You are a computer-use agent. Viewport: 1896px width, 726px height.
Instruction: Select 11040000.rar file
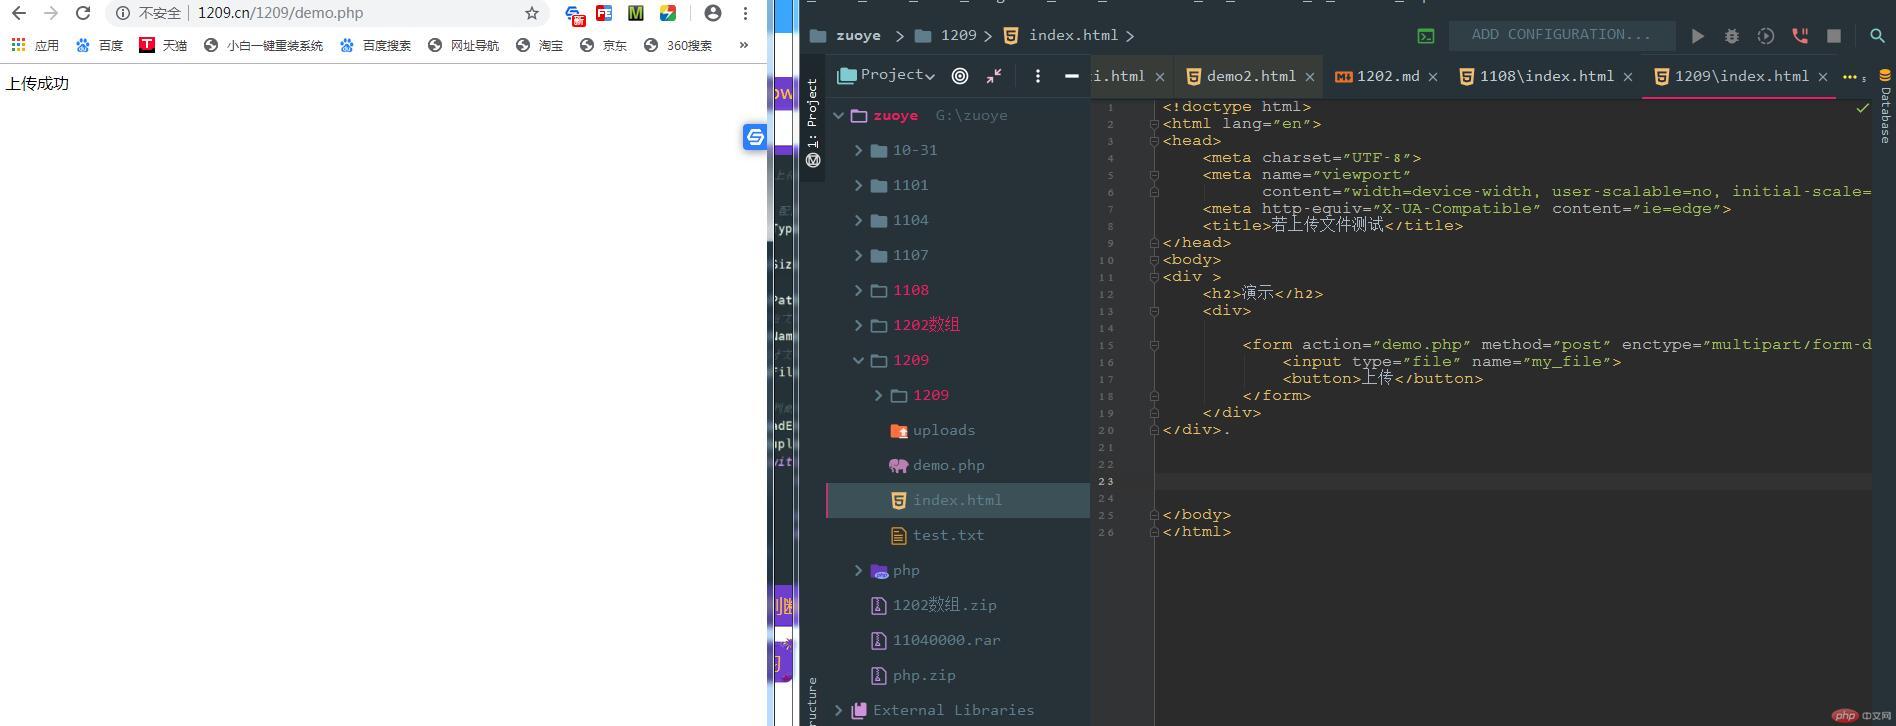click(x=946, y=640)
